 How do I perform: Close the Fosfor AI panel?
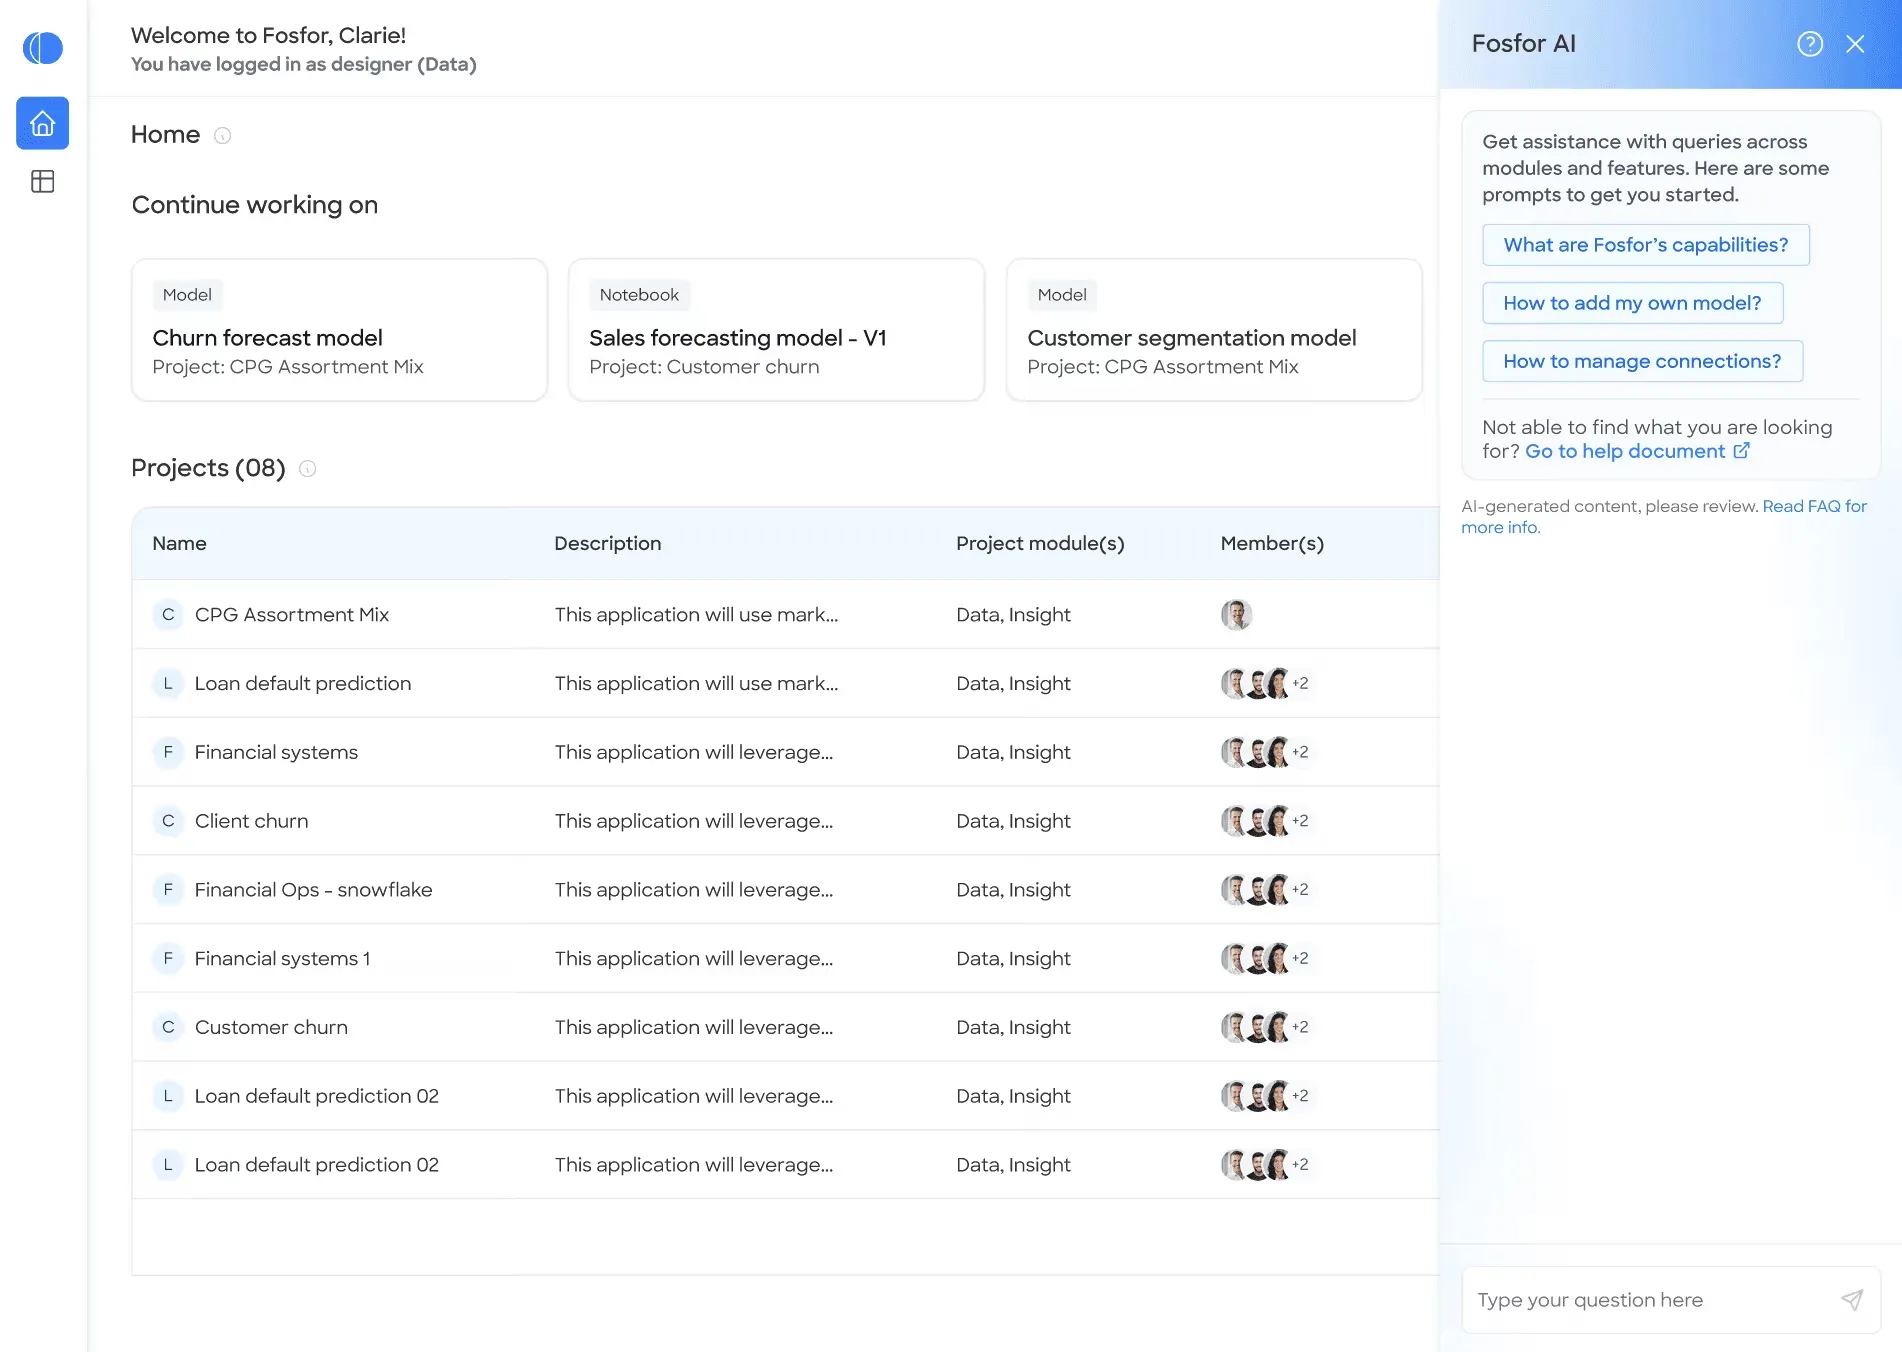pyautogui.click(x=1855, y=44)
